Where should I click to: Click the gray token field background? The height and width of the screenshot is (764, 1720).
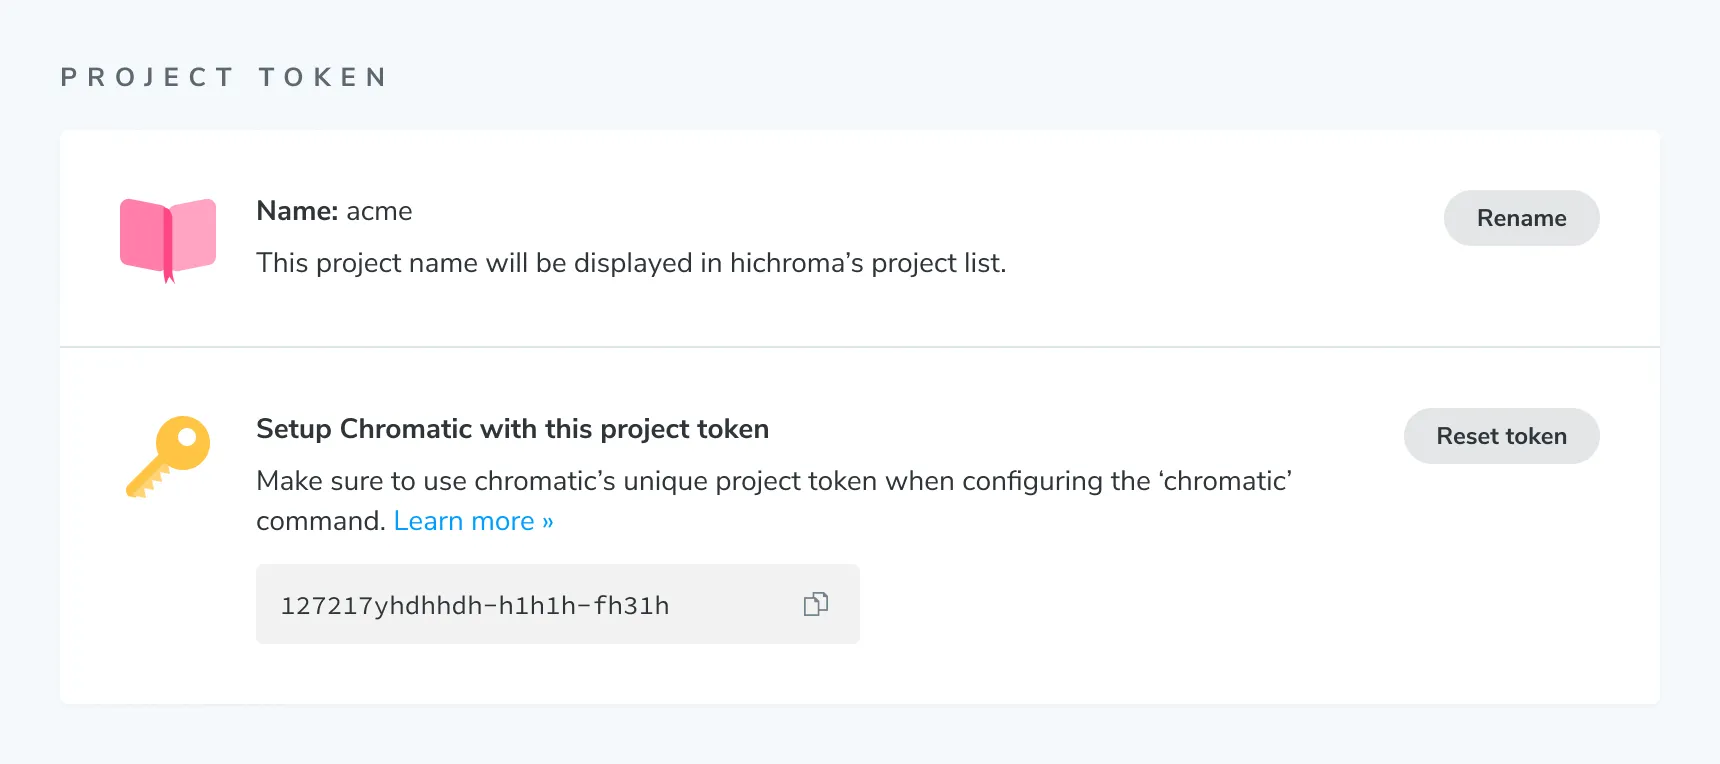pyautogui.click(x=700, y=604)
